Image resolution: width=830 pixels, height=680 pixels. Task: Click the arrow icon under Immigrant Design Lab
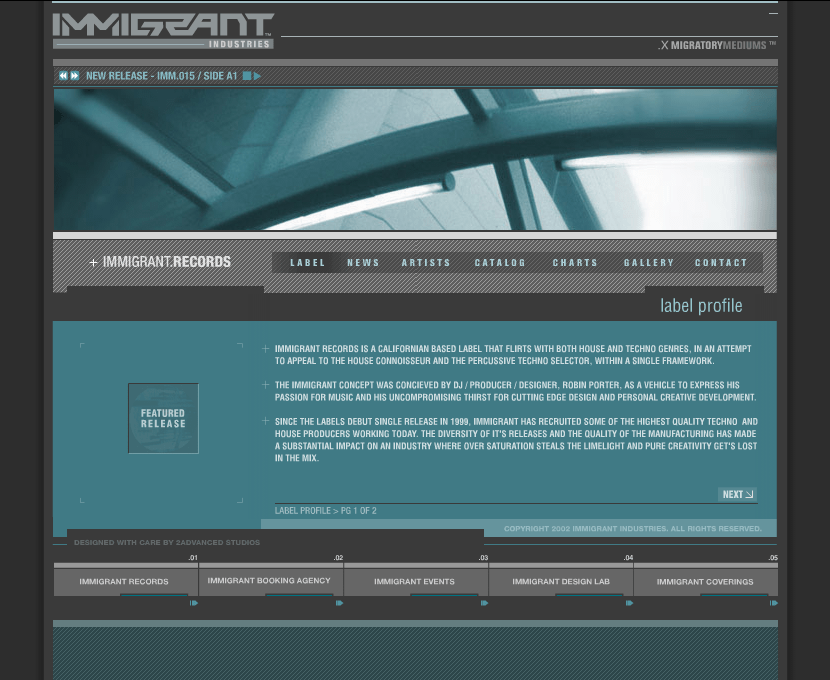tap(629, 603)
